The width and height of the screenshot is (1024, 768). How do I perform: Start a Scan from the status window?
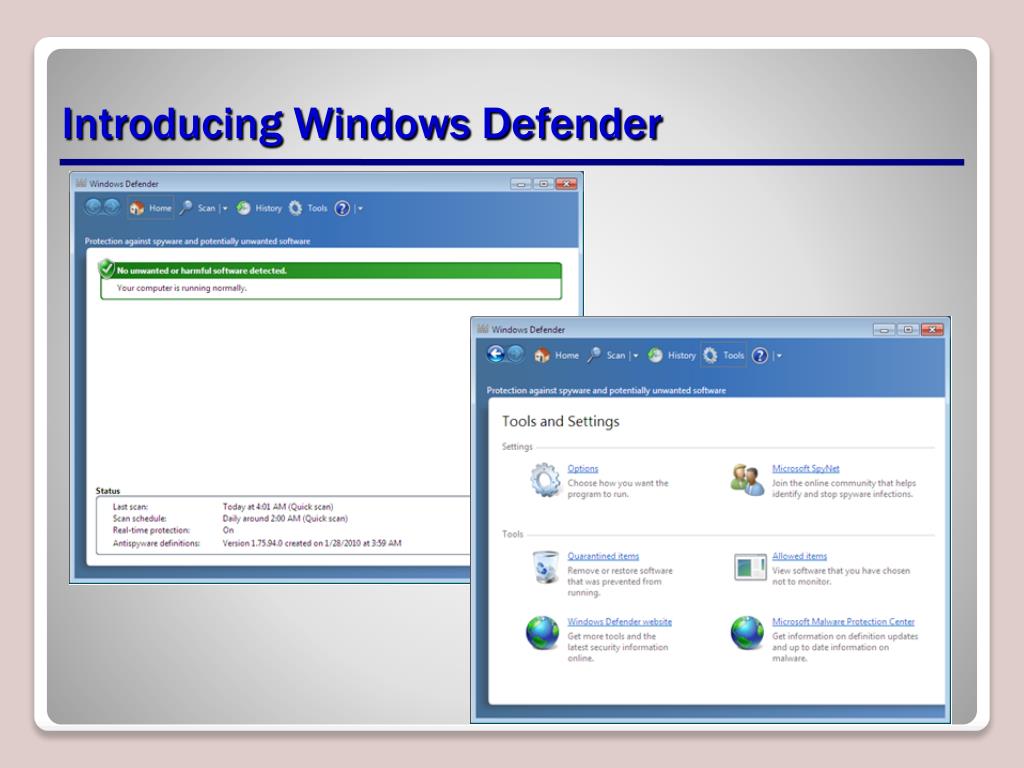tap(197, 208)
